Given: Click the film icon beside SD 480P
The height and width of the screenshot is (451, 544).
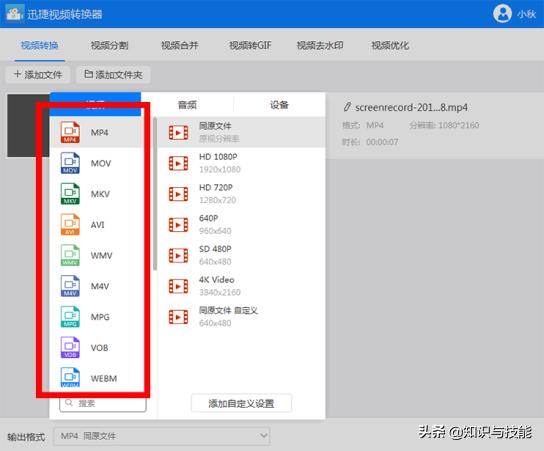Looking at the screenshot, I should click(178, 256).
